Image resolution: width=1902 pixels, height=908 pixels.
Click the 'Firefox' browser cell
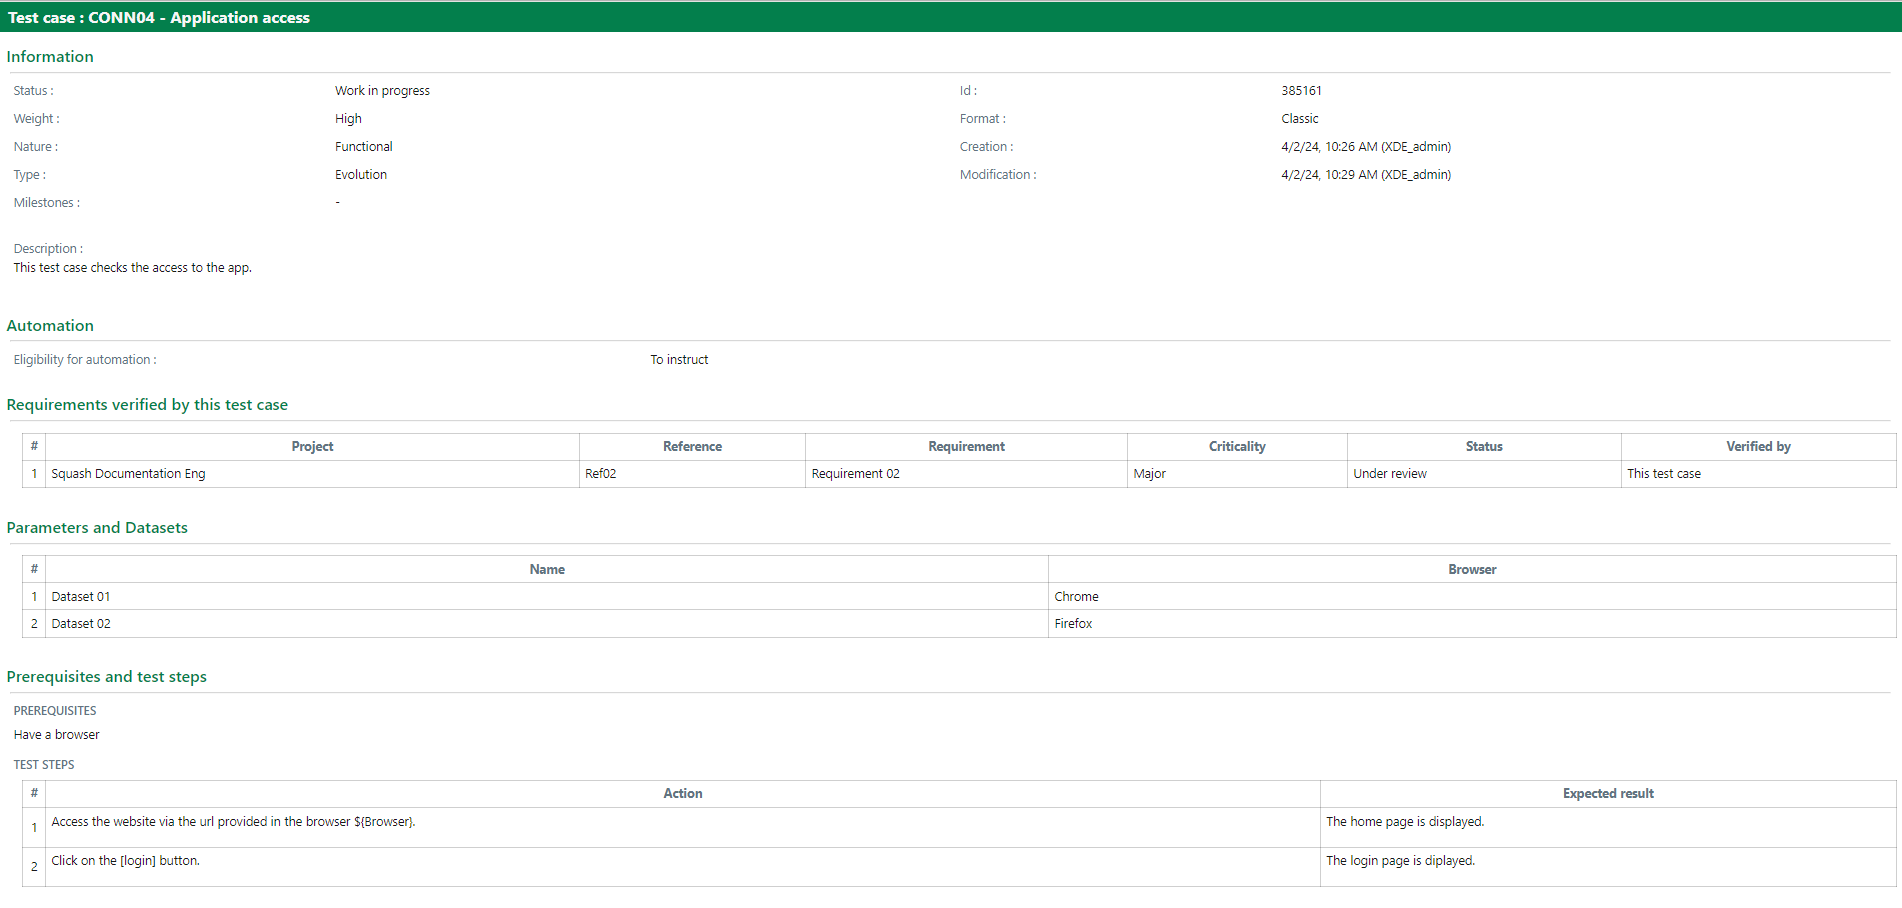(x=1073, y=624)
